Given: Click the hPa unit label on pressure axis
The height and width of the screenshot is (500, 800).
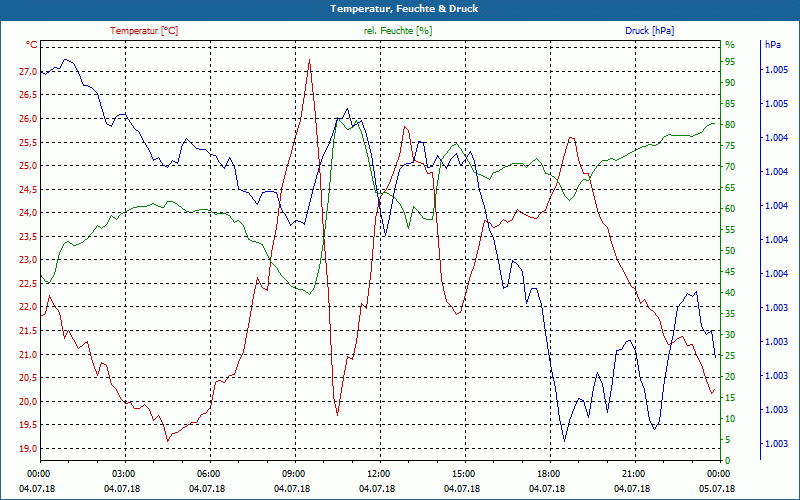Looking at the screenshot, I should click(x=773, y=45).
